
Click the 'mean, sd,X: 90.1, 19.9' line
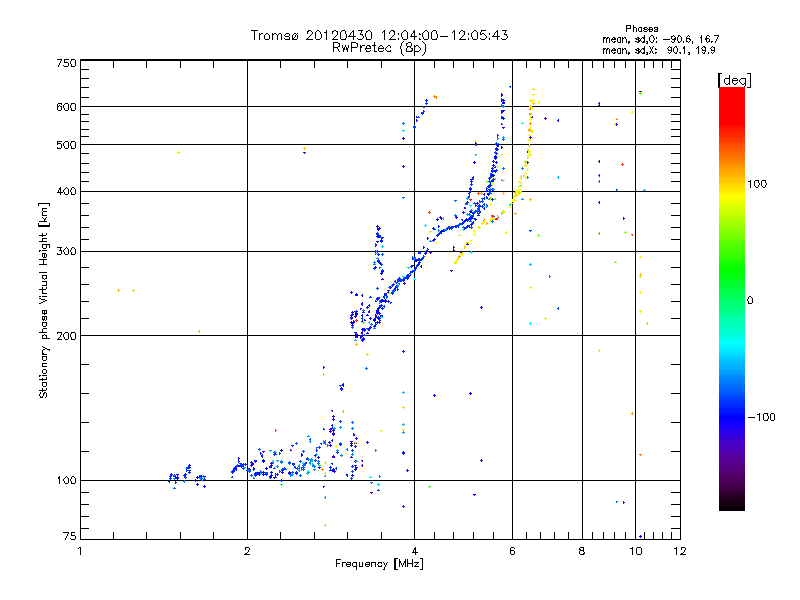pos(659,51)
